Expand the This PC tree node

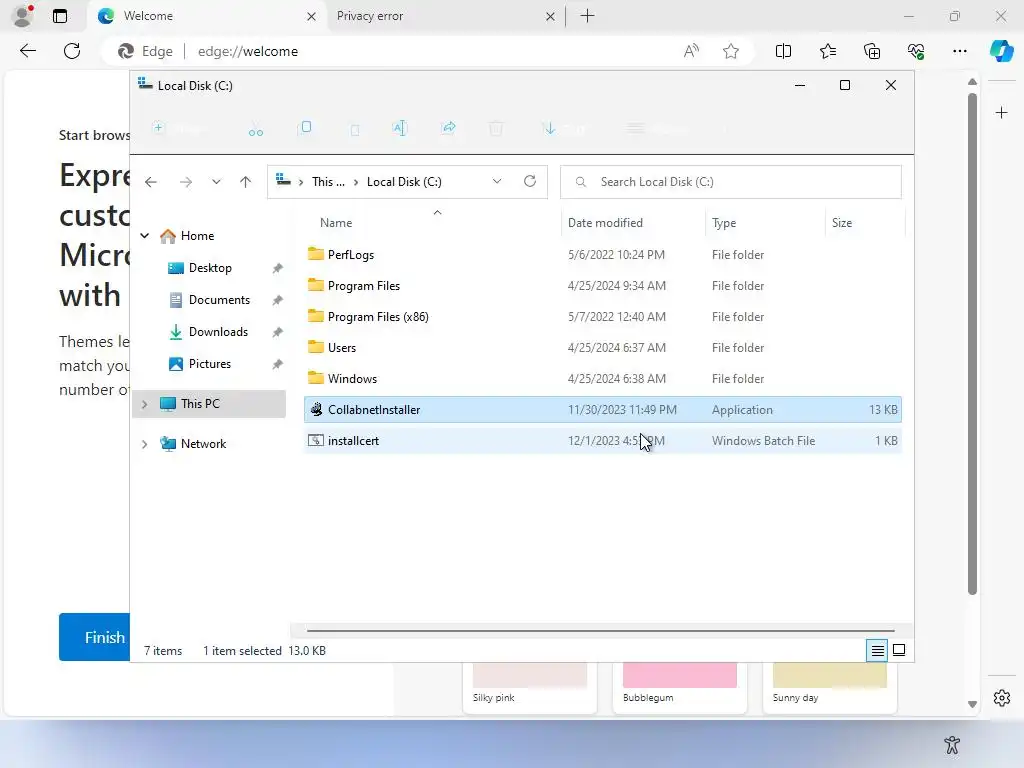(x=145, y=404)
